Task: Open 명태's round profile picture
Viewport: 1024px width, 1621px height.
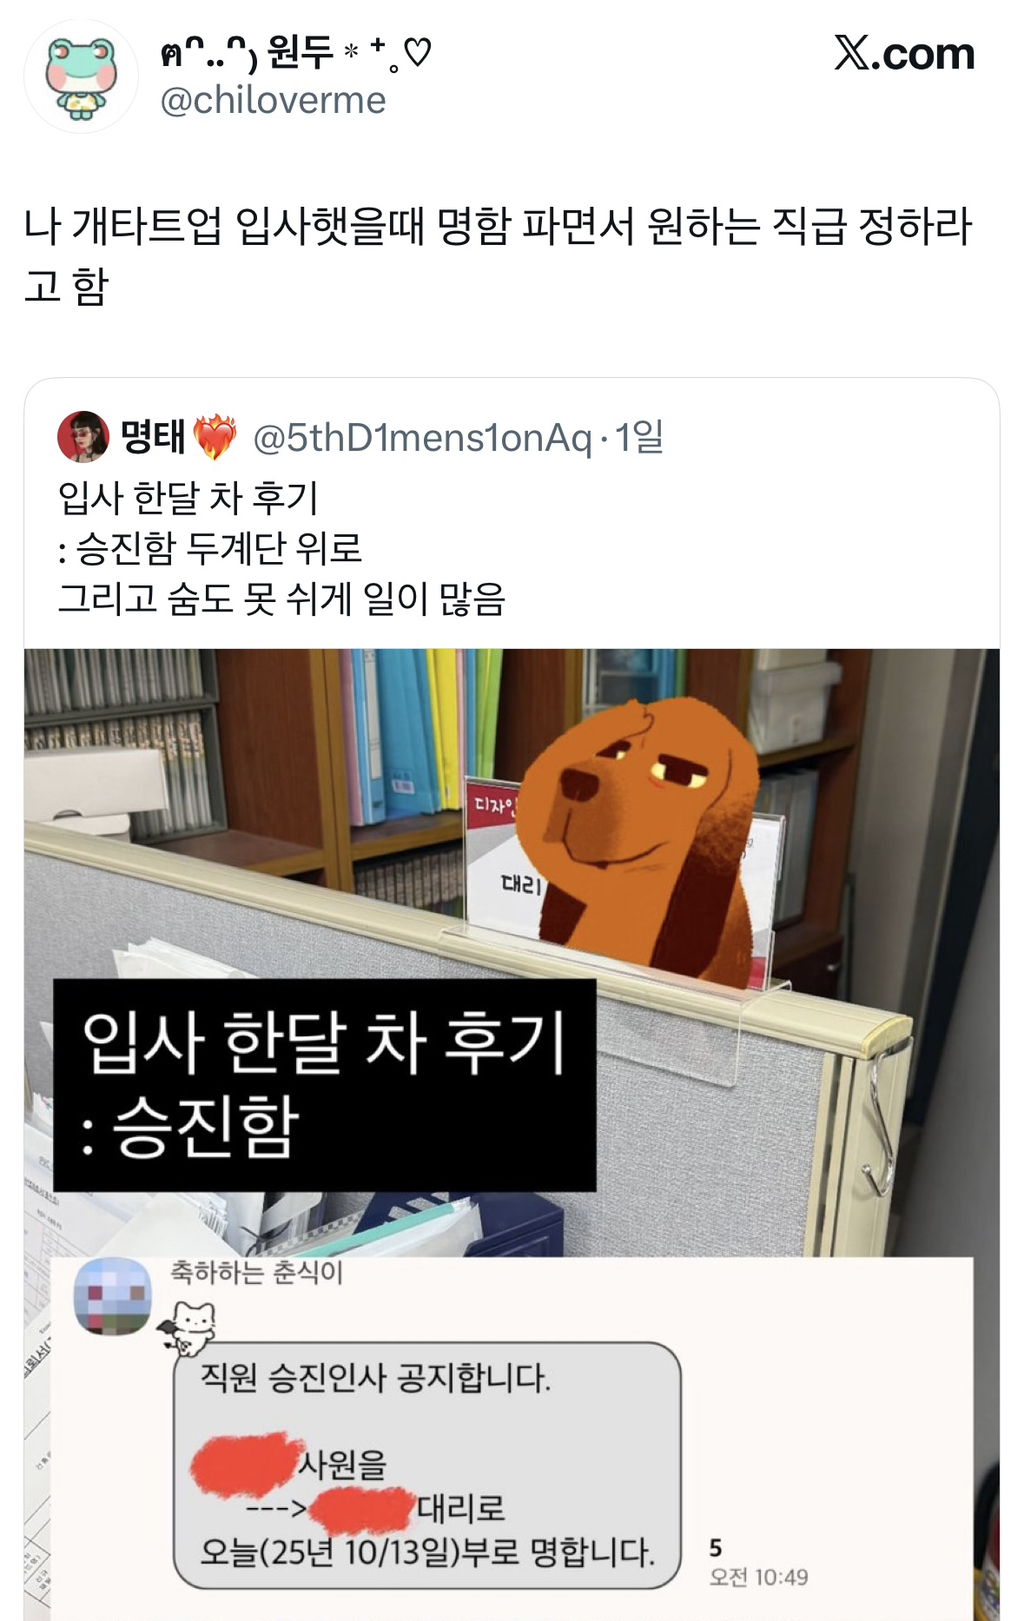Action: (83, 437)
